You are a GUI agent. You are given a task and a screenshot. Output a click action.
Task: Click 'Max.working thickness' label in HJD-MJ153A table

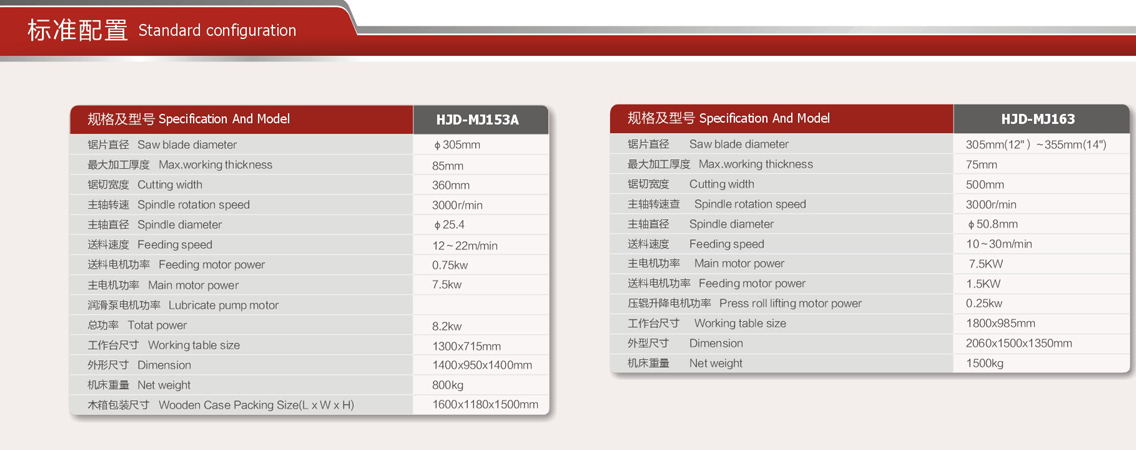click(x=215, y=164)
